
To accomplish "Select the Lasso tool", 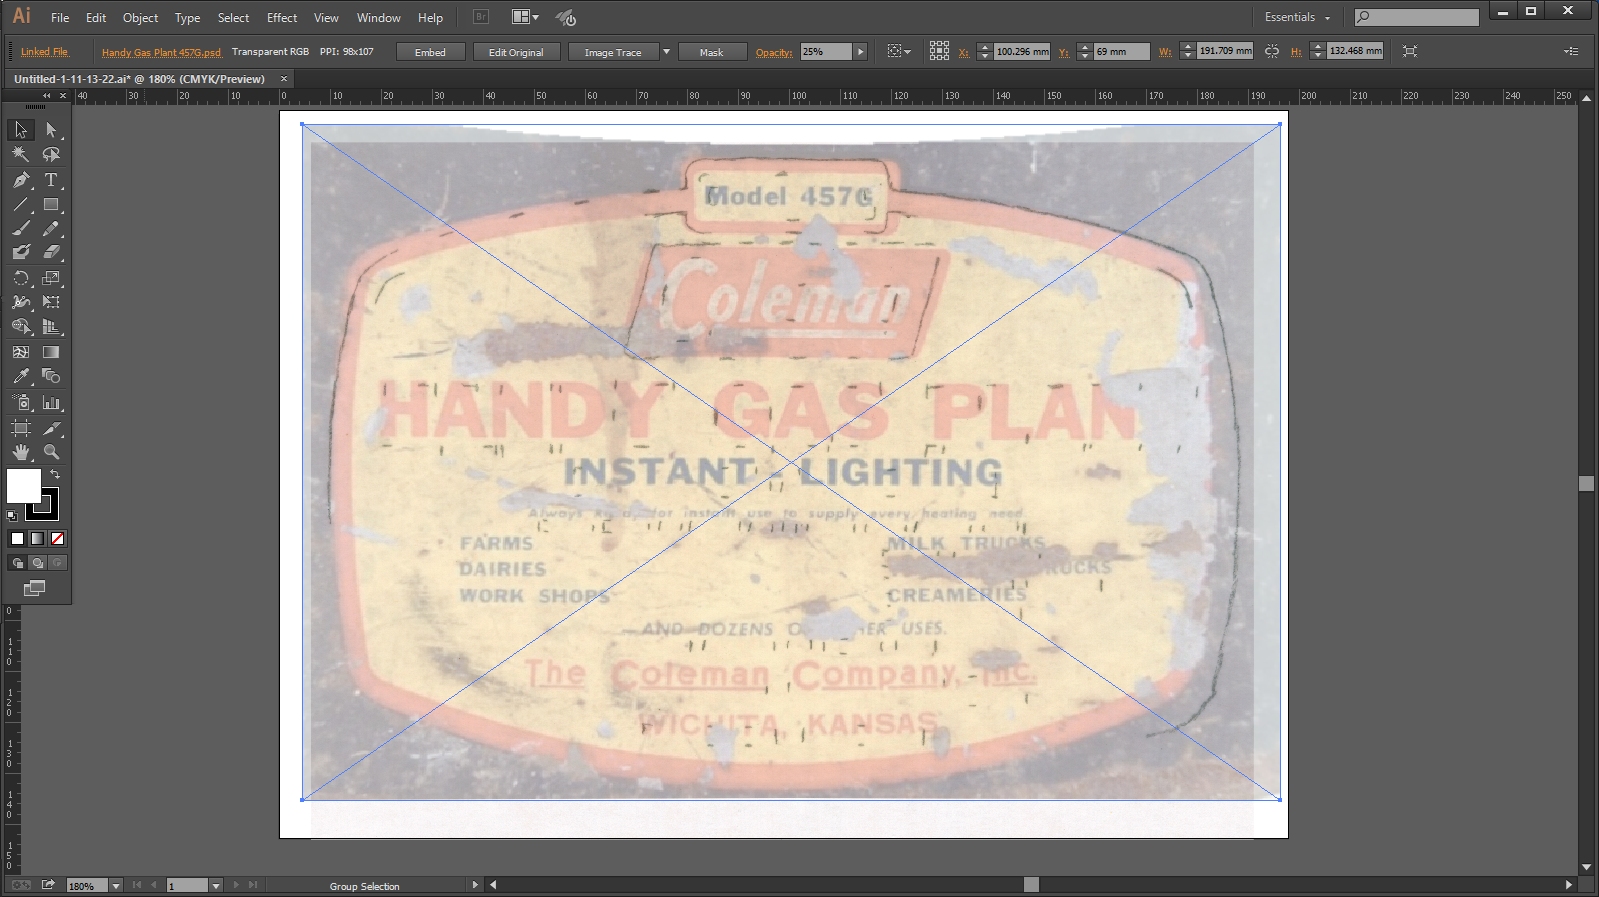I will pyautogui.click(x=51, y=155).
